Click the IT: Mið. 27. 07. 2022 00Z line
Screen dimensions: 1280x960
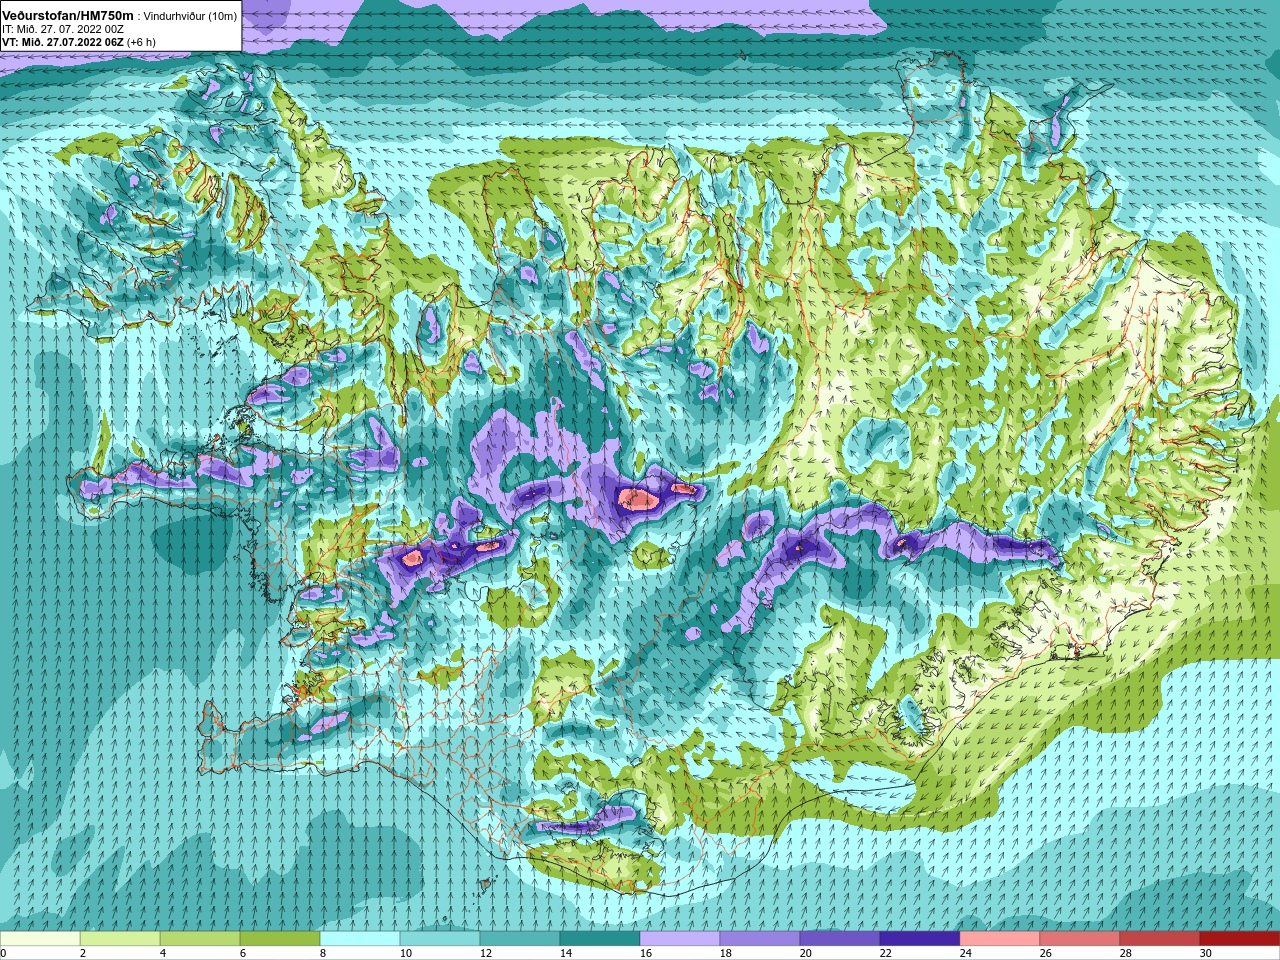tap(63, 29)
